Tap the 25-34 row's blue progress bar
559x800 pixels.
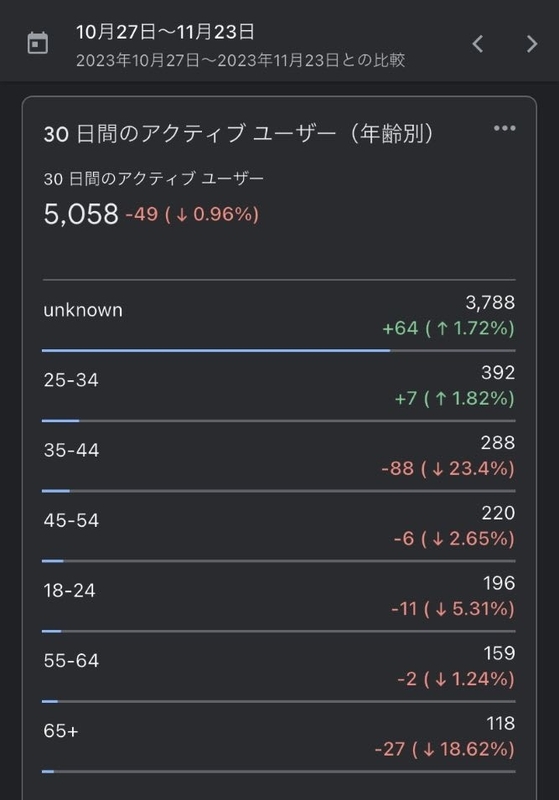[61, 421]
